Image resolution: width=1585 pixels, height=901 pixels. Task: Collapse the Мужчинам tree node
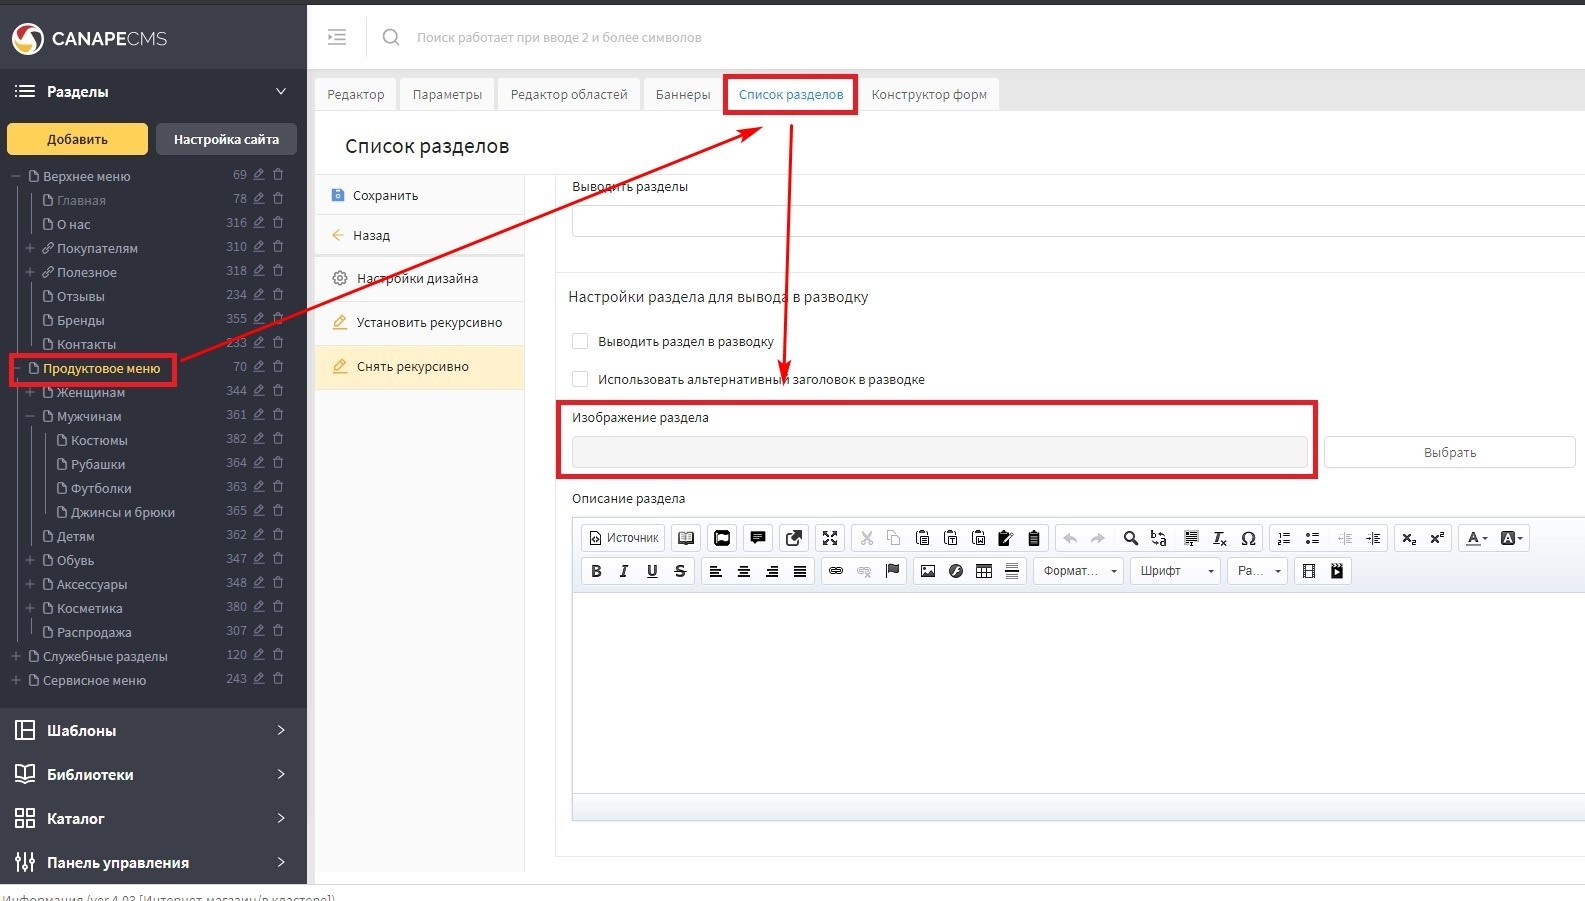coord(30,416)
